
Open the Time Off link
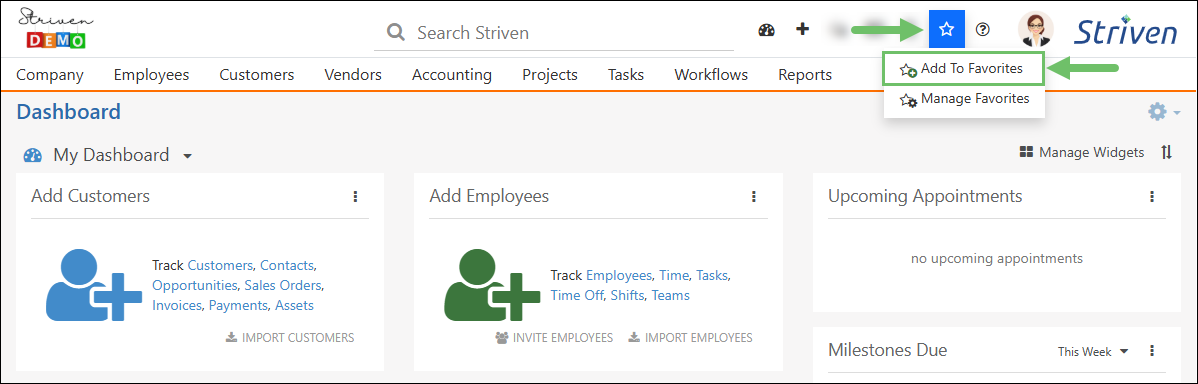[577, 295]
